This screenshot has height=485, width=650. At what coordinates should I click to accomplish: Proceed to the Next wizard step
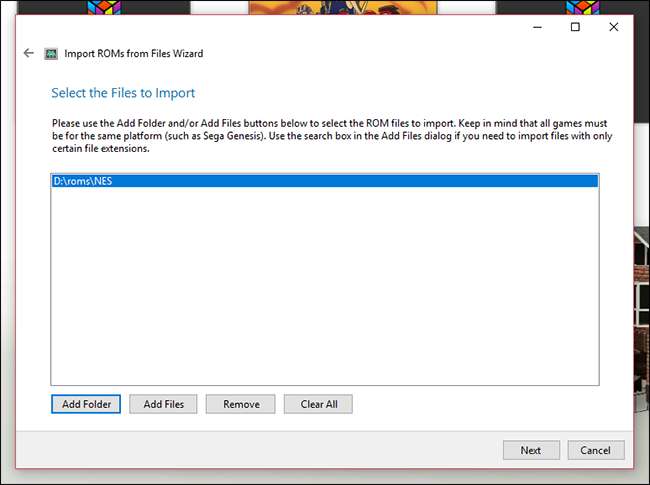(531, 450)
